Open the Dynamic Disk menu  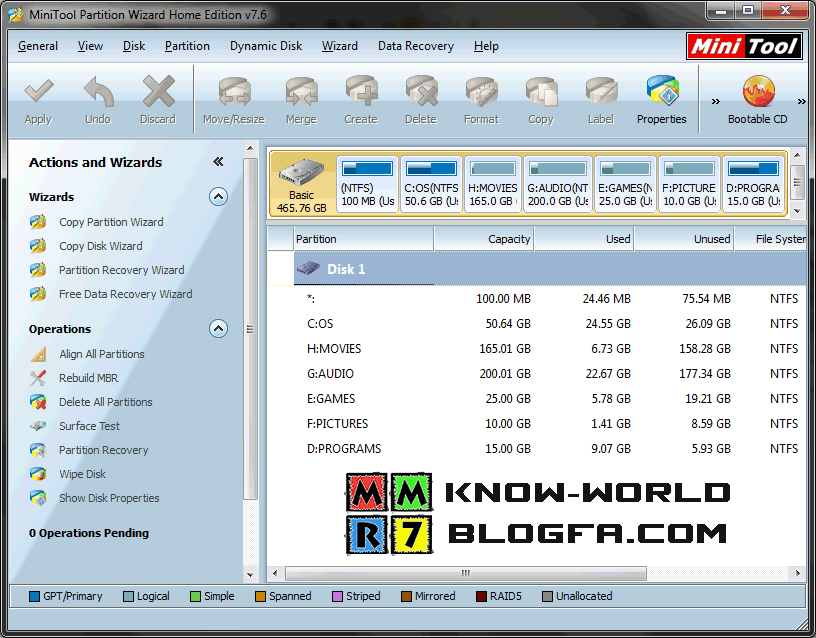pos(266,46)
